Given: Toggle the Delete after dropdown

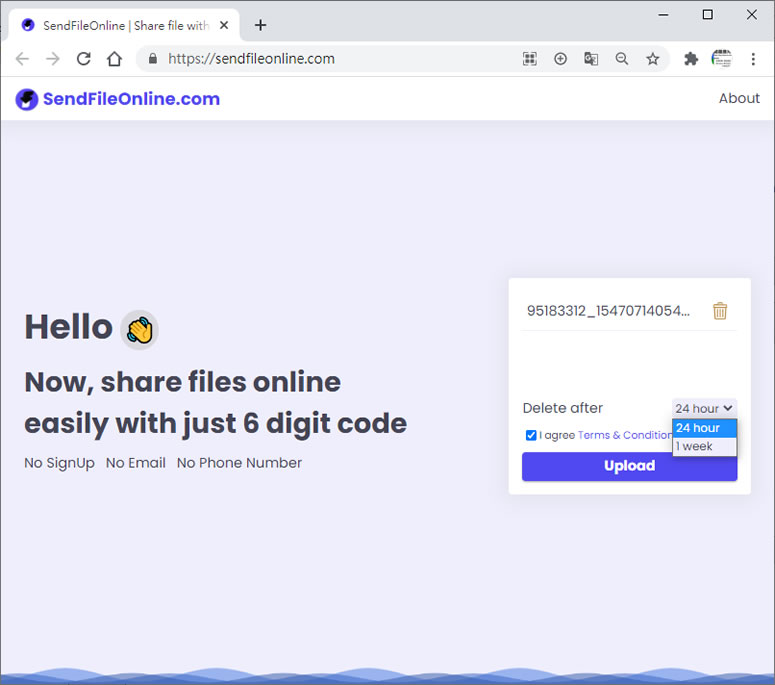Looking at the screenshot, I should [x=704, y=408].
